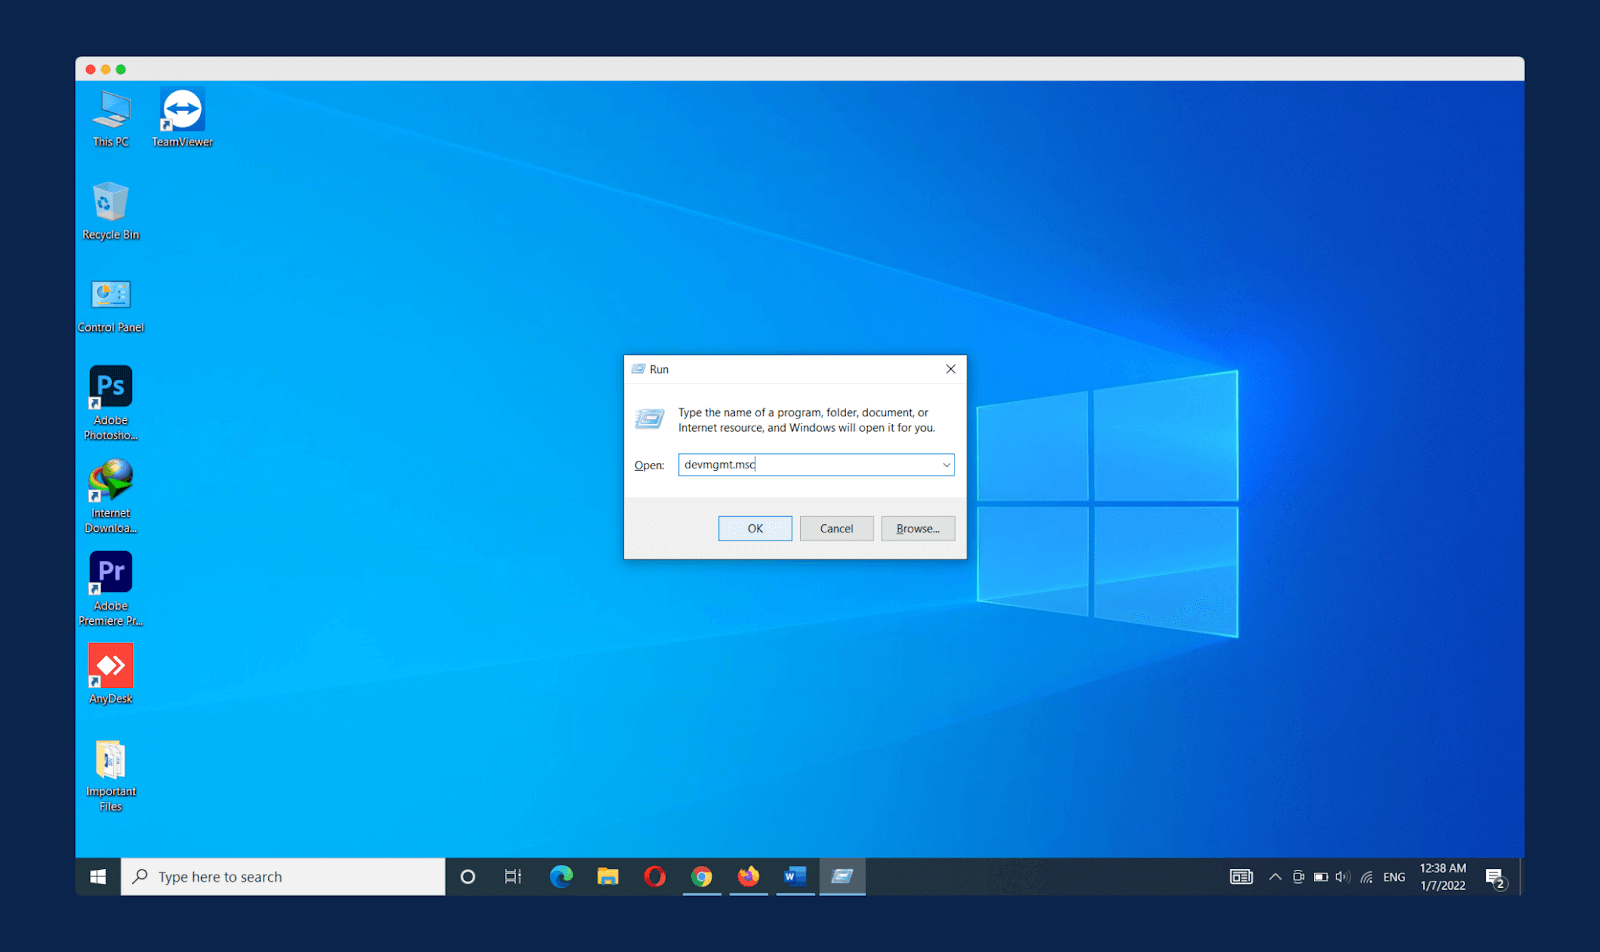The image size is (1600, 952).
Task: Show hidden system tray icons
Action: tap(1275, 877)
